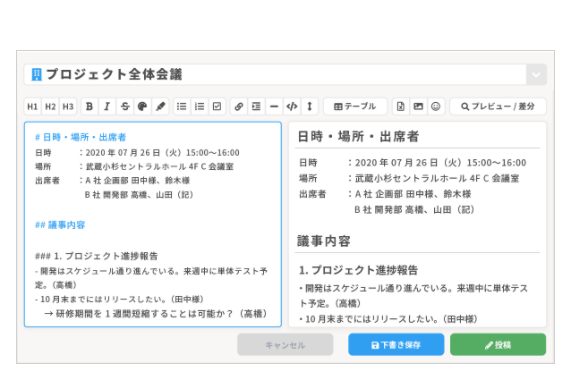Click the date line 2020年07月26日 in preview
Image resolution: width=574 pixels, height=376 pixels.
(413, 163)
